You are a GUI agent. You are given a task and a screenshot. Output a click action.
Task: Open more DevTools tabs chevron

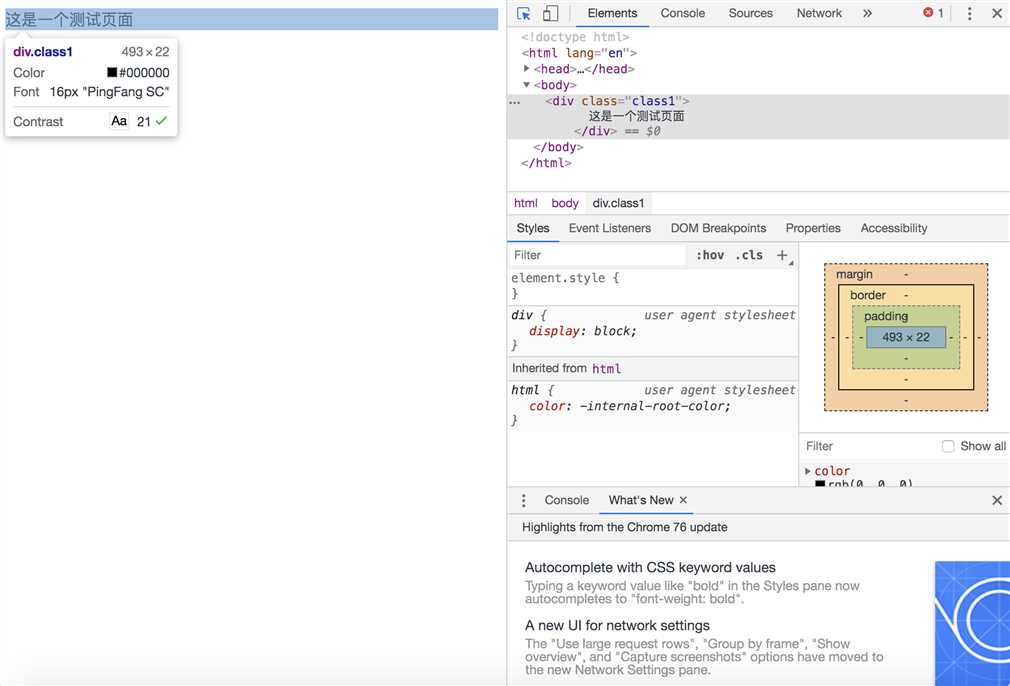coord(867,14)
